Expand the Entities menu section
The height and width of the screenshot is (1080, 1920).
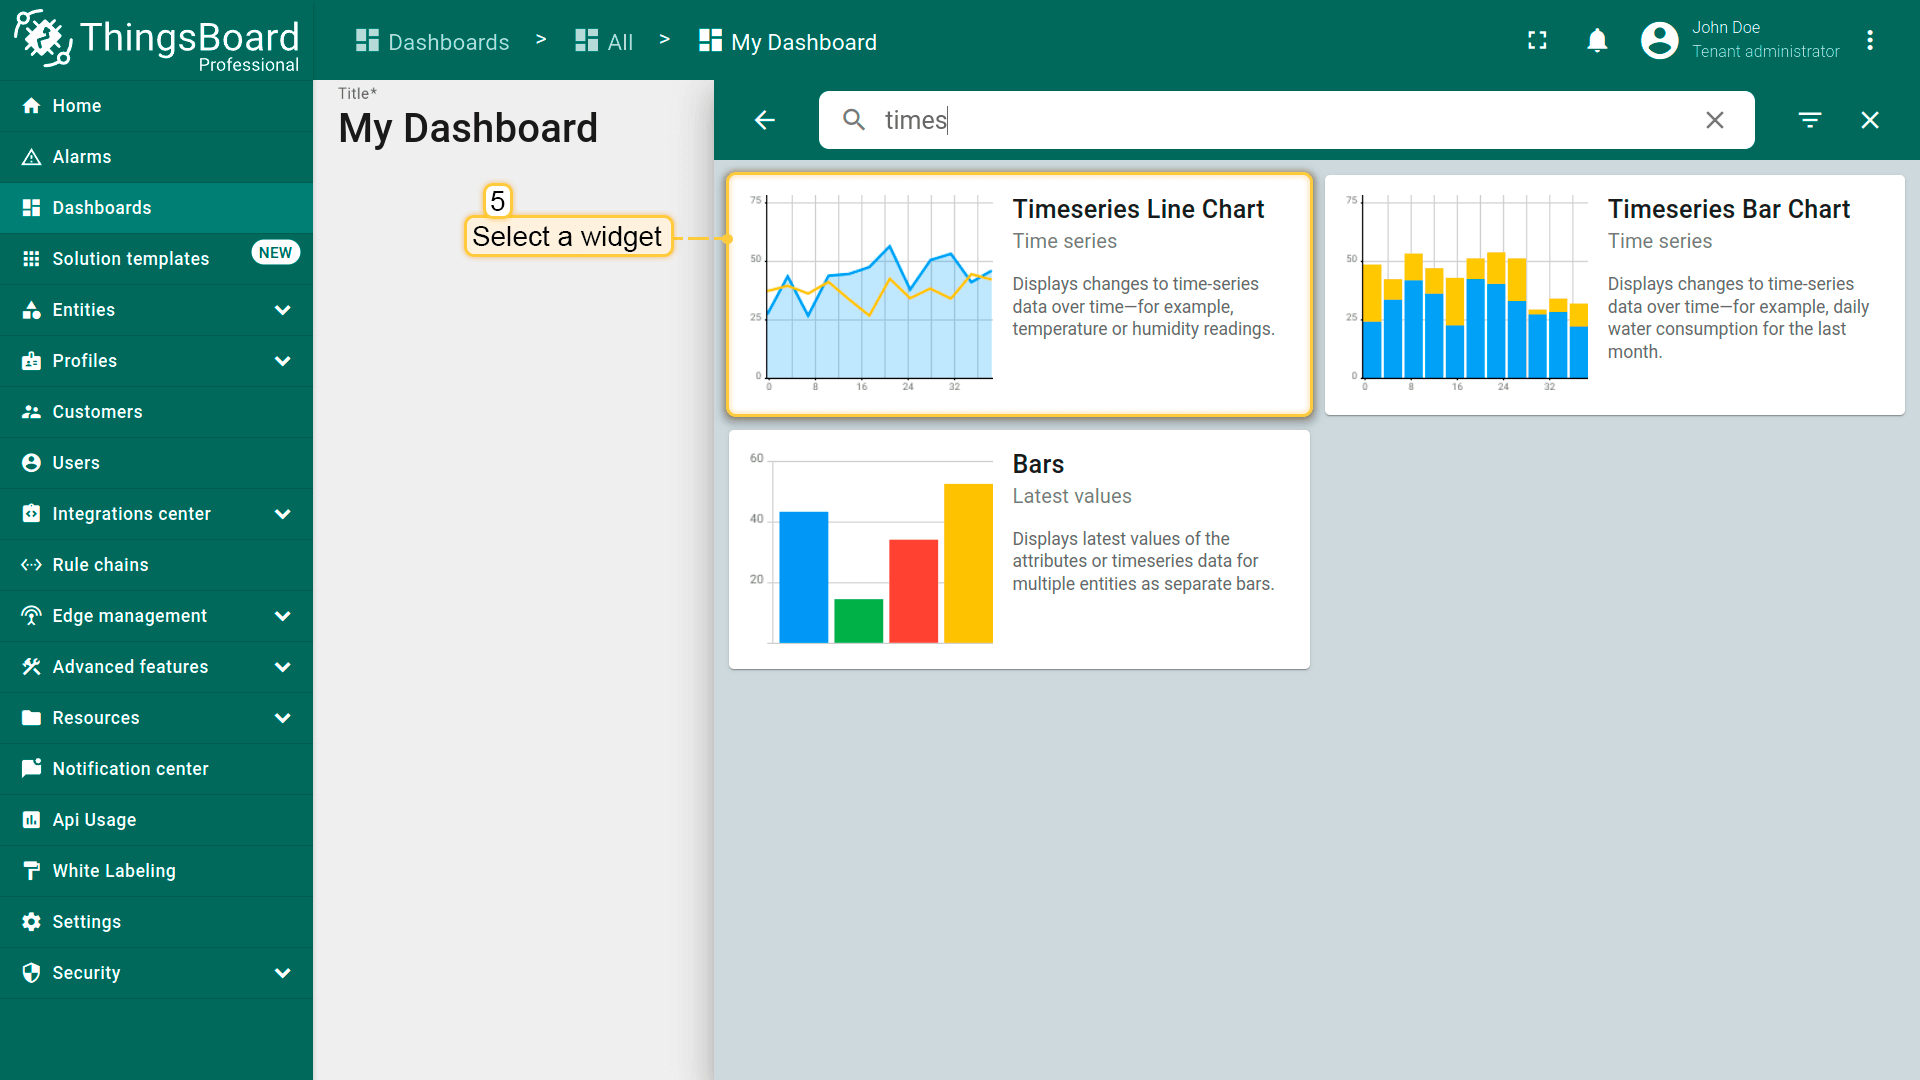(282, 310)
